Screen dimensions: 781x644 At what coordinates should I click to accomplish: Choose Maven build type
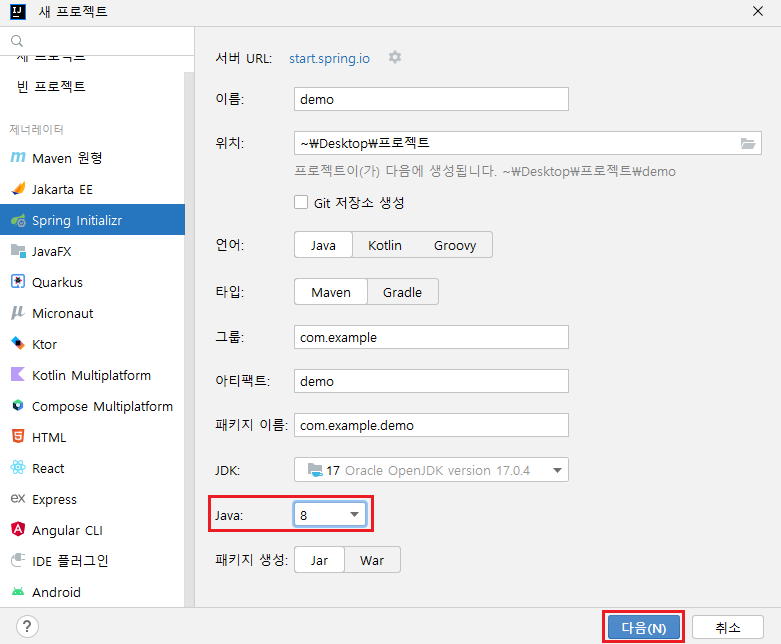click(x=331, y=291)
